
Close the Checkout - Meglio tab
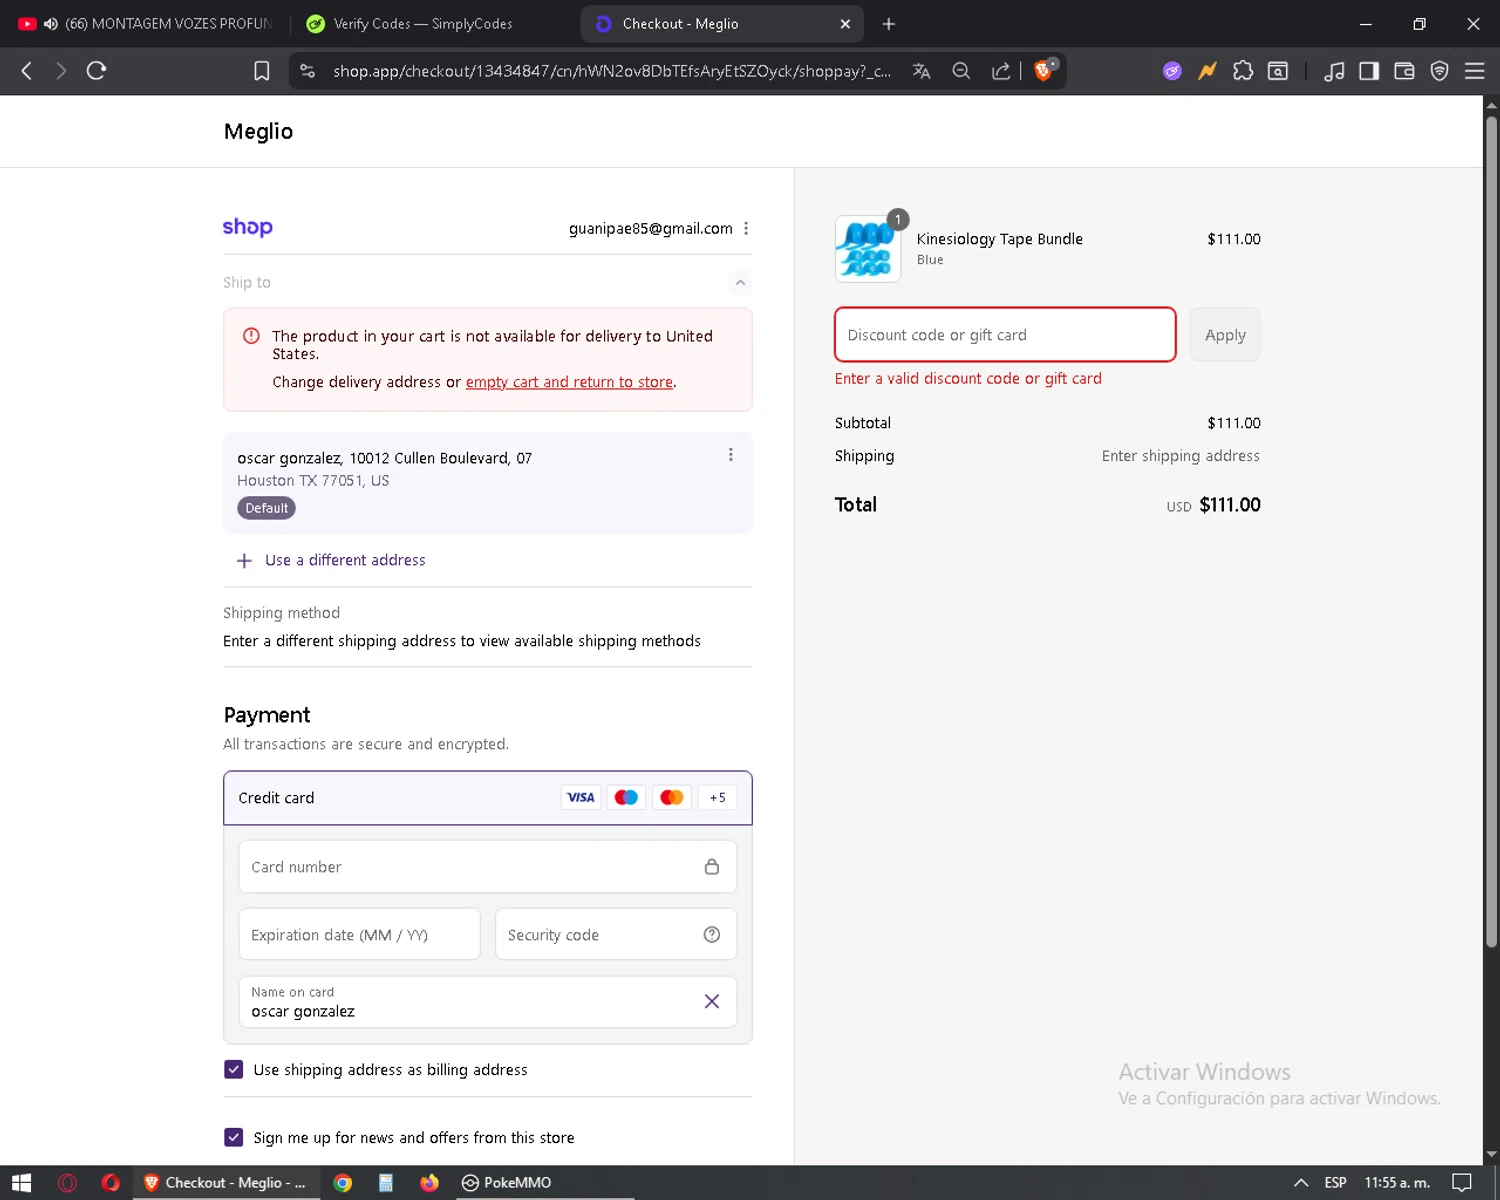pyautogui.click(x=845, y=24)
